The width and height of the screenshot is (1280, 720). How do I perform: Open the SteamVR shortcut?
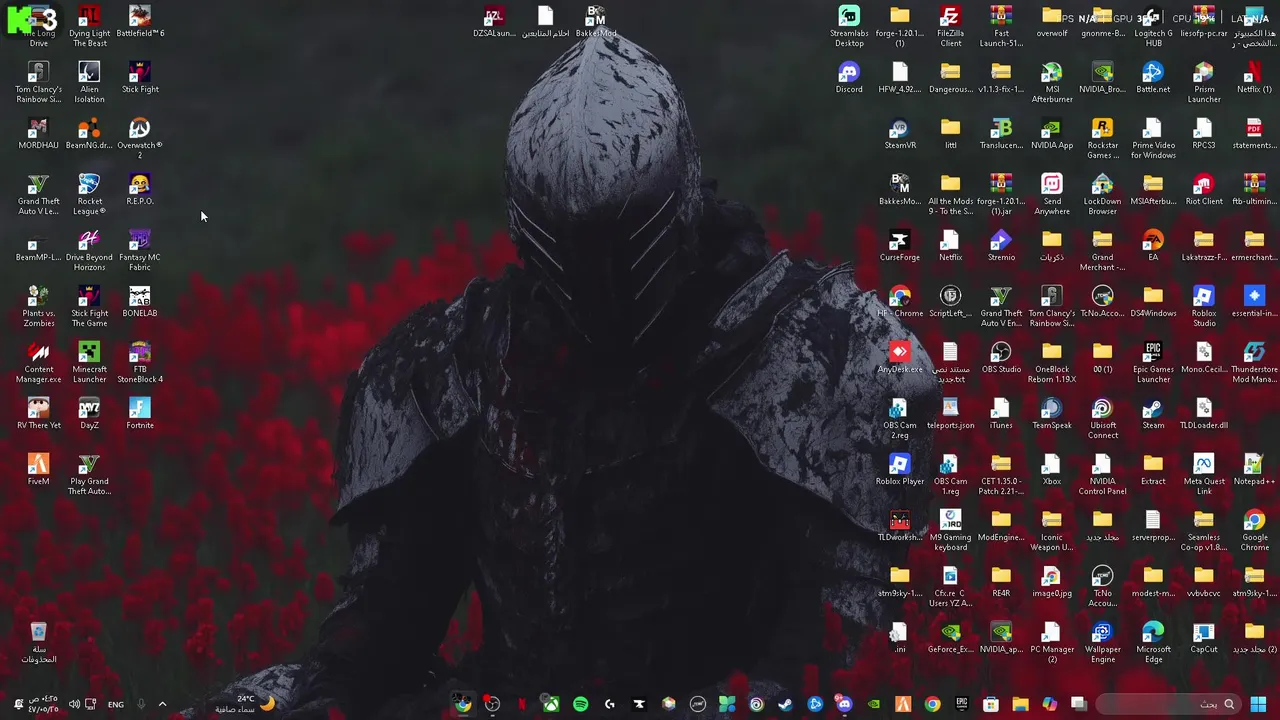(x=900, y=135)
